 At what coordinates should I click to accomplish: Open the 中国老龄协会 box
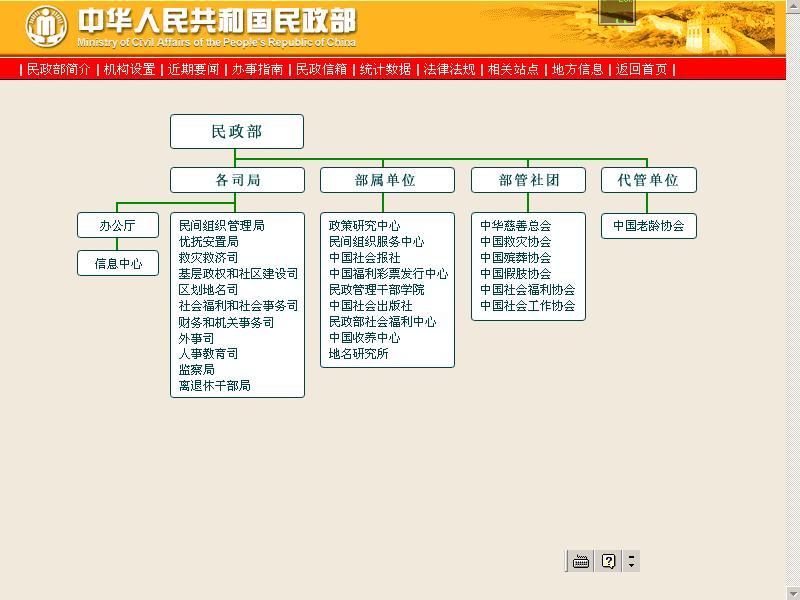[648, 226]
